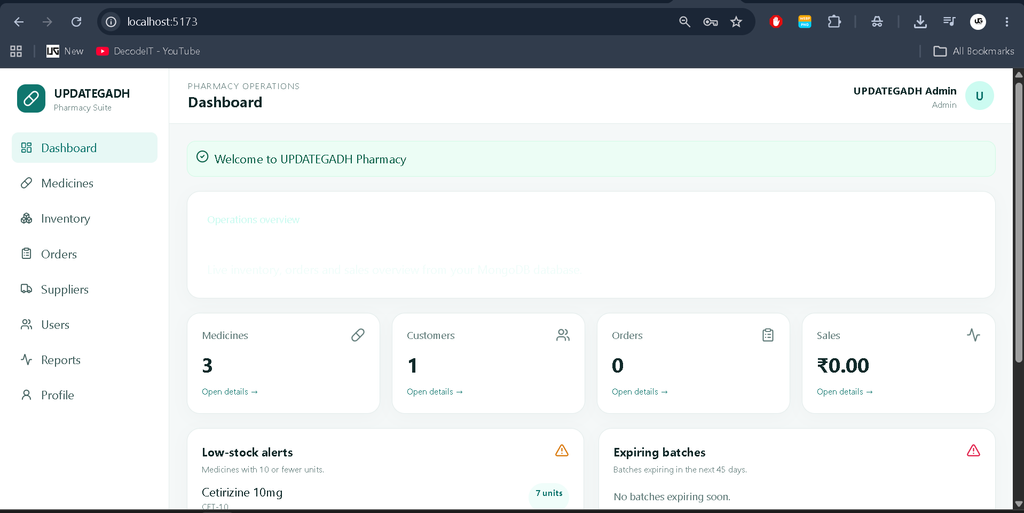Click the check circle icon in welcome banner
Viewport: 1024px width, 513px height.
click(202, 157)
